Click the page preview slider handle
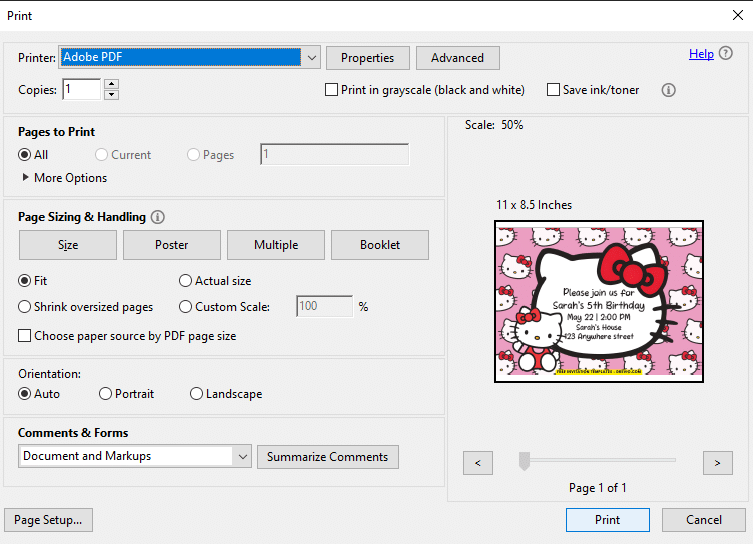753x544 pixels. tap(524, 461)
